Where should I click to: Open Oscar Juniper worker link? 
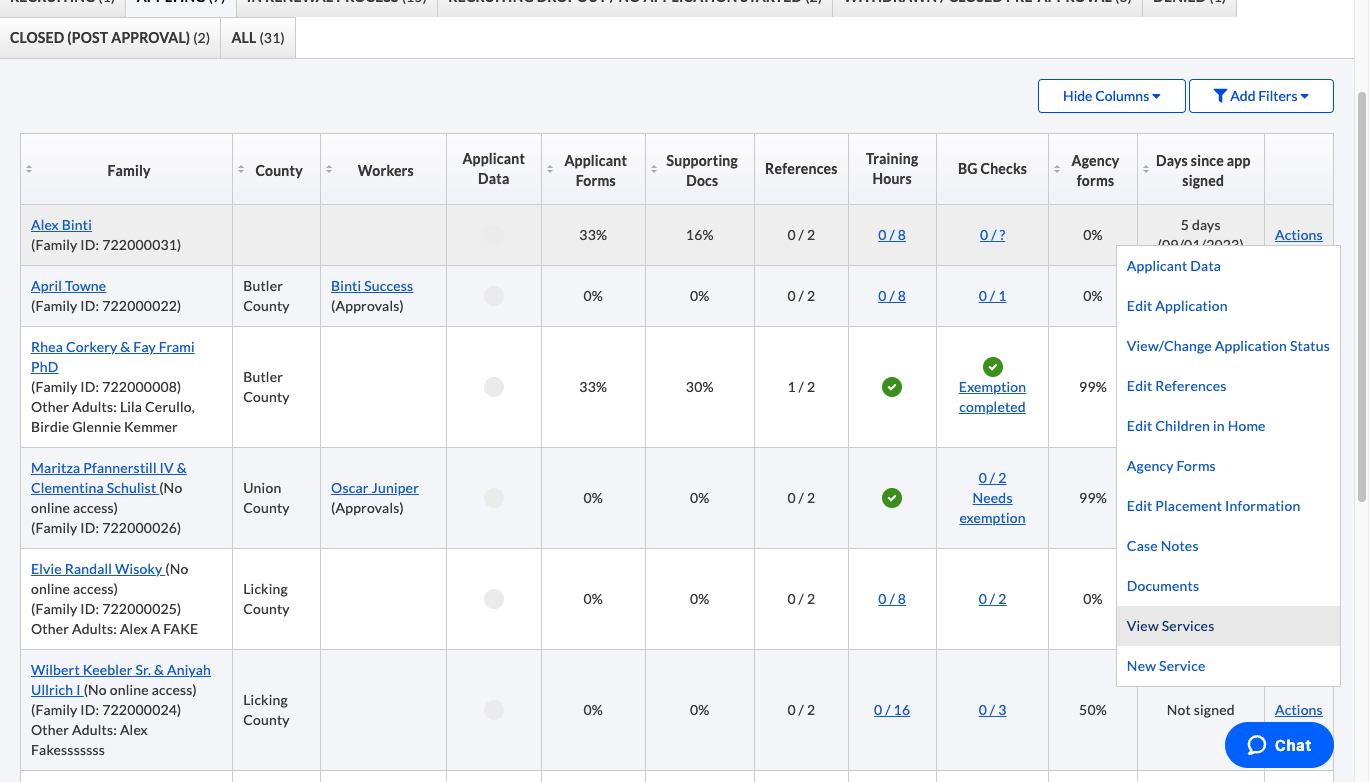pos(375,488)
